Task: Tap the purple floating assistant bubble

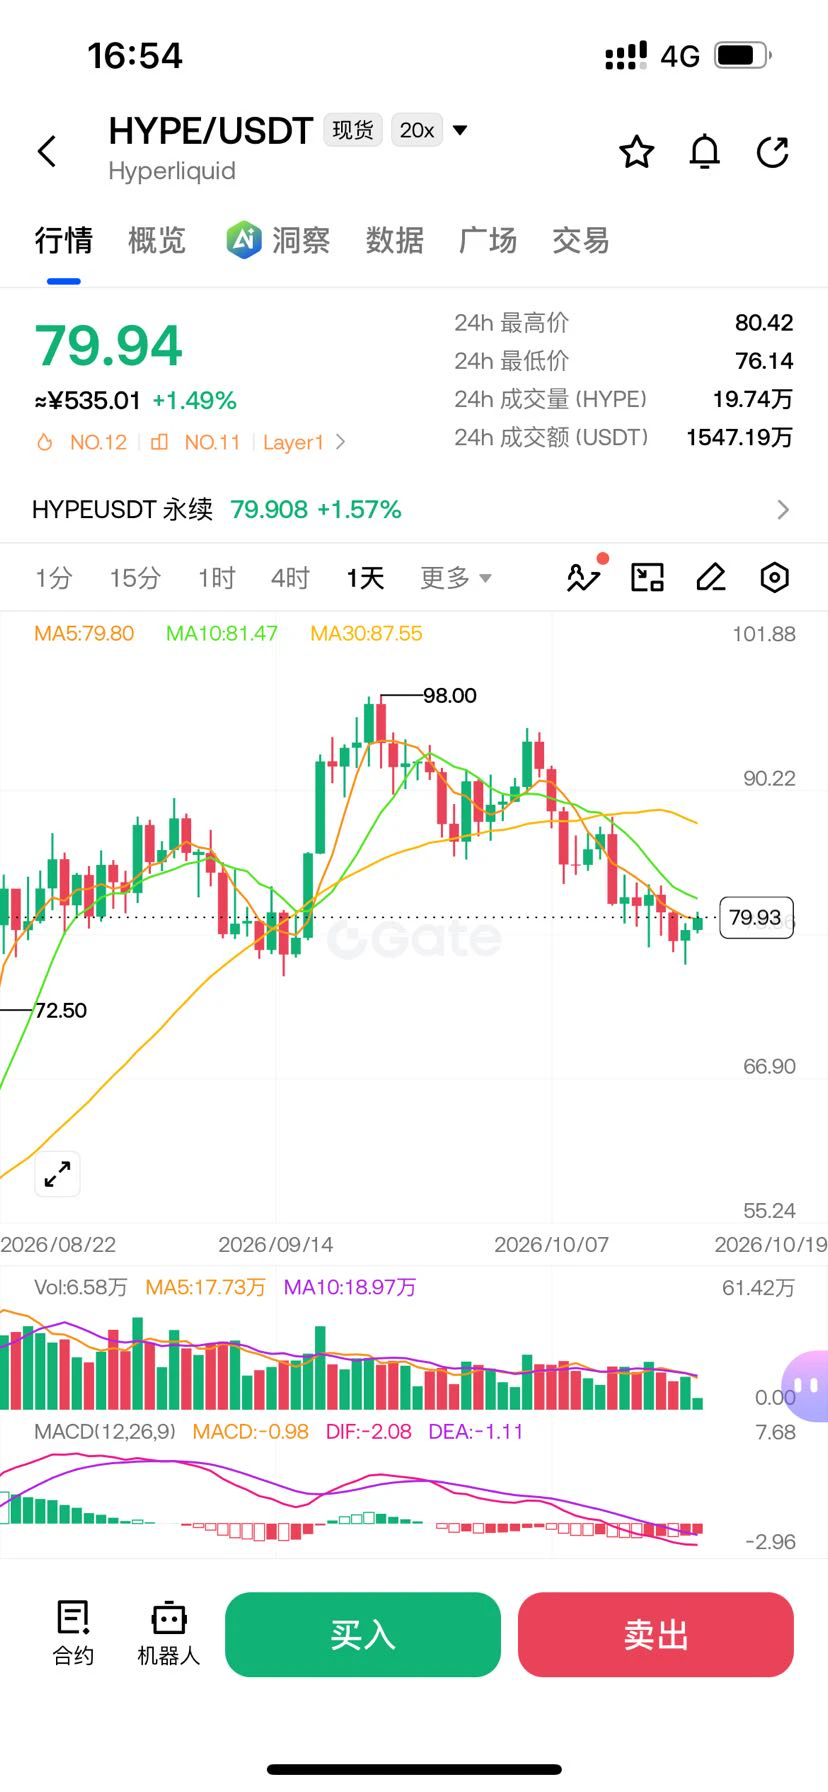Action: (x=806, y=1386)
